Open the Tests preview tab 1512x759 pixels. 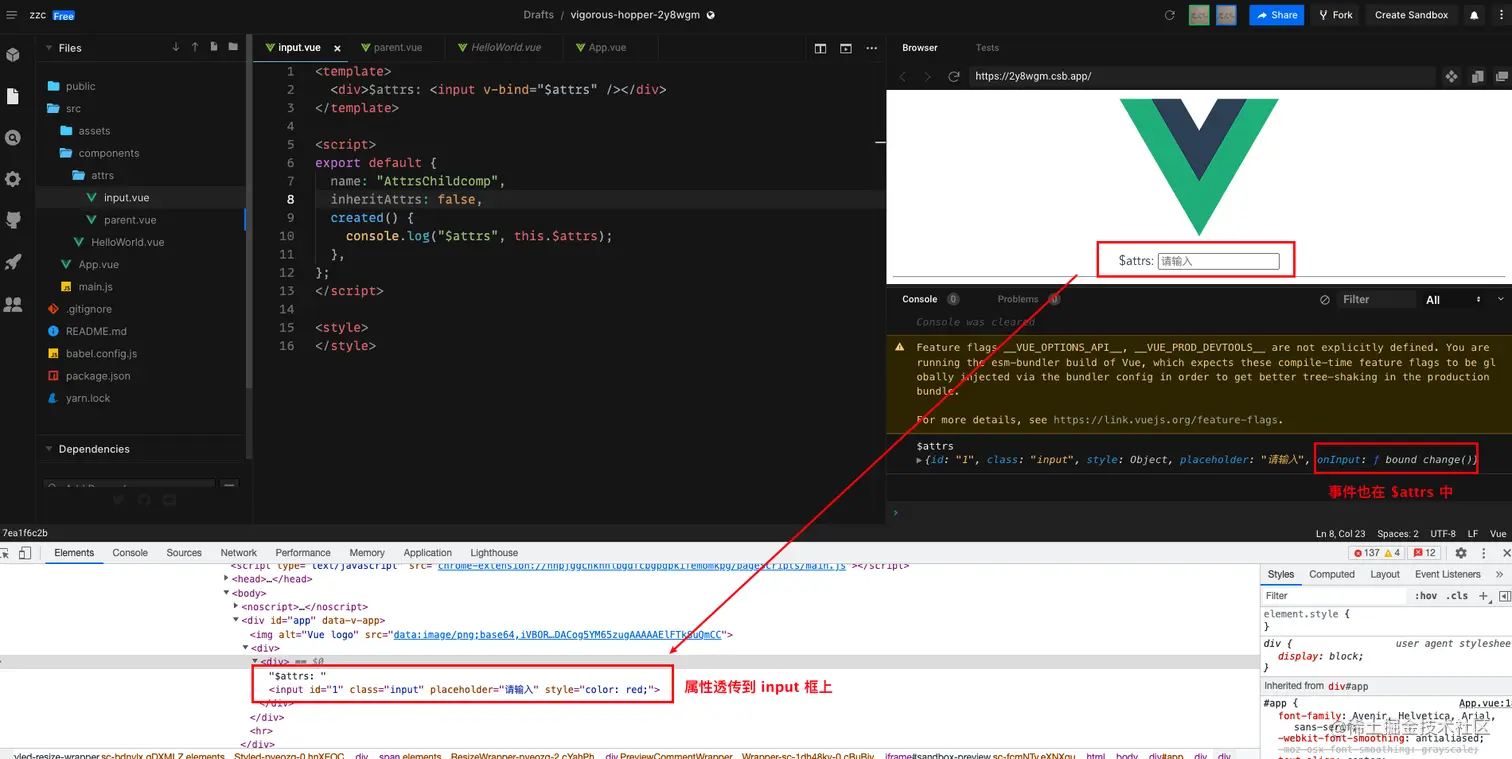click(987, 48)
